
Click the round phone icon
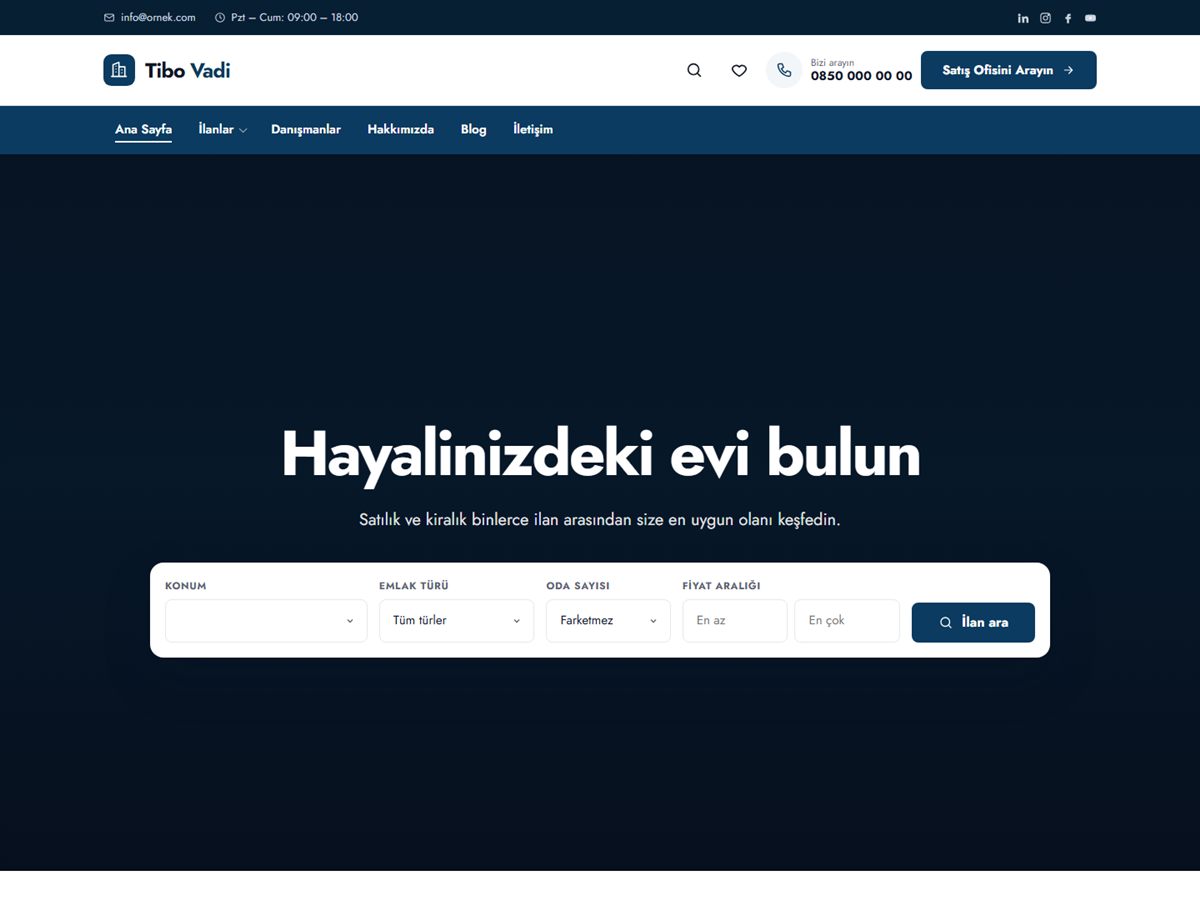(x=784, y=70)
